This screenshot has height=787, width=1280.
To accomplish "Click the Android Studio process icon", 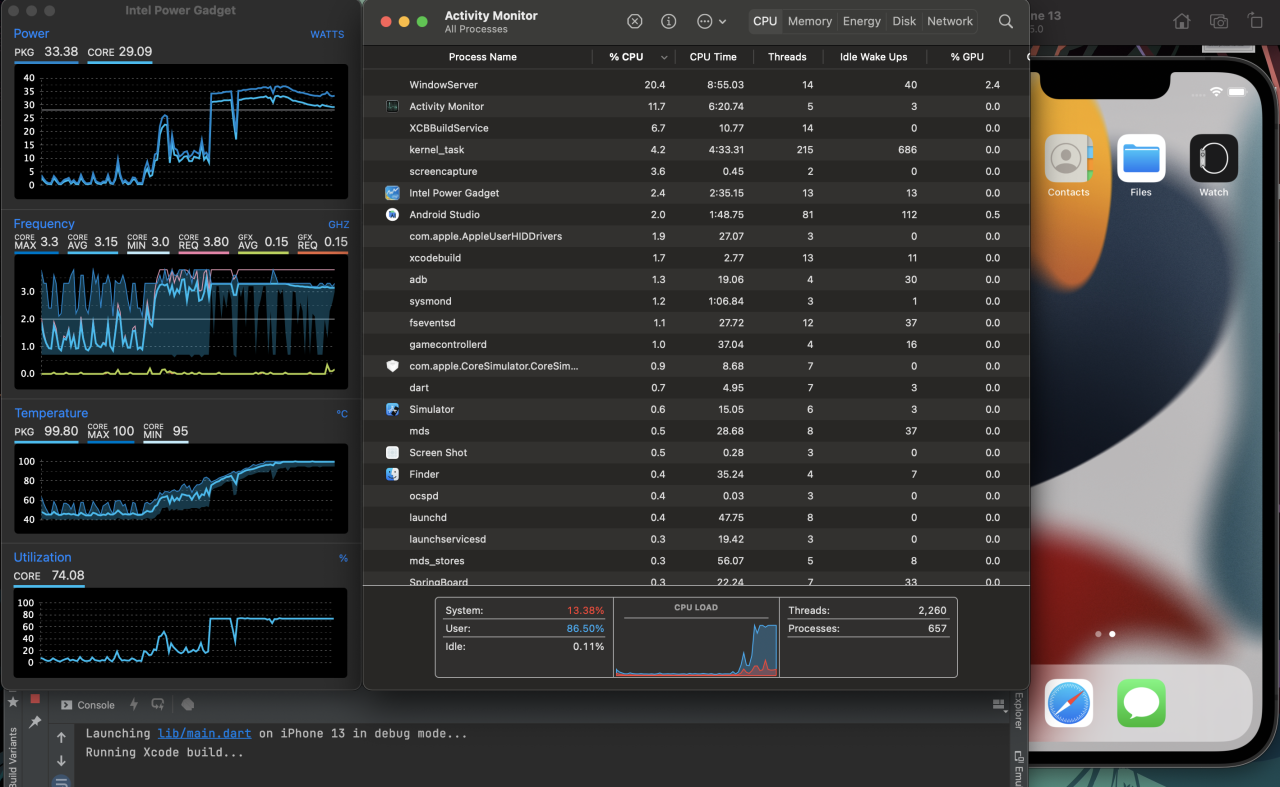I will (392, 214).
